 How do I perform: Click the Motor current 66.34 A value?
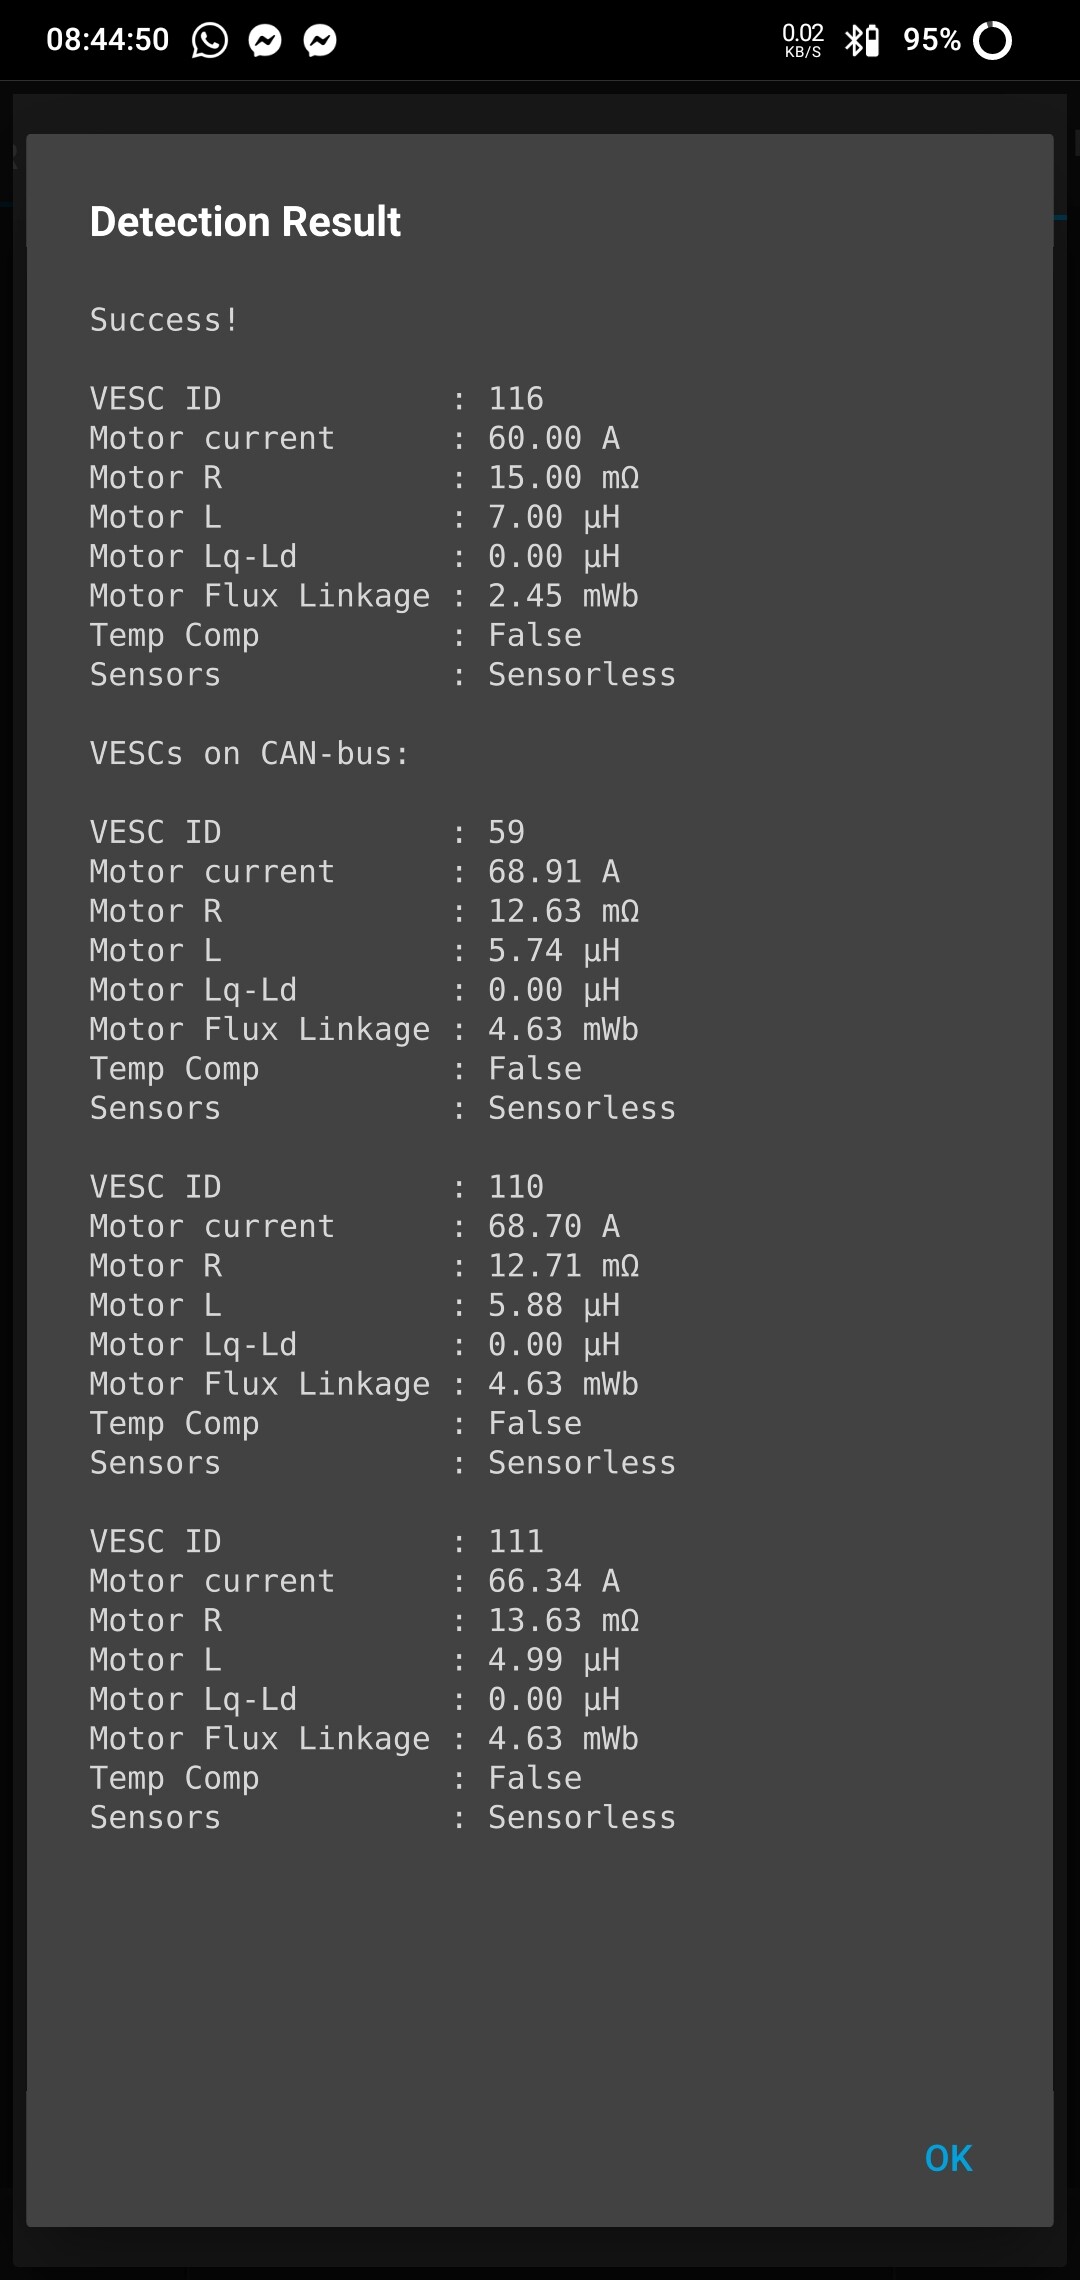(x=553, y=1581)
